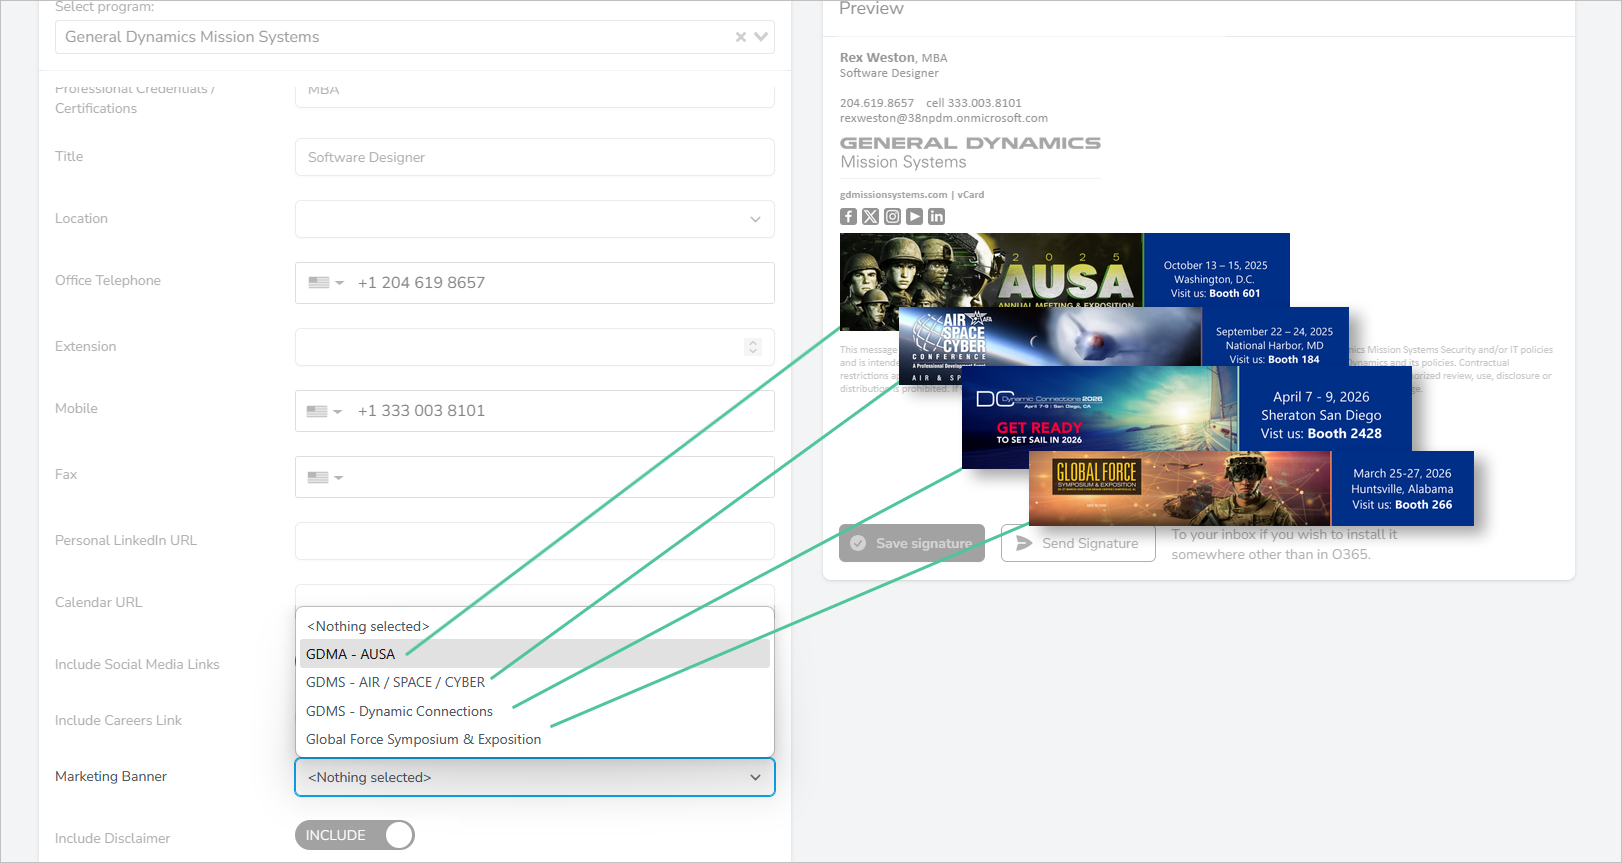Expand the Location dropdown
The image size is (1622, 863).
point(755,220)
